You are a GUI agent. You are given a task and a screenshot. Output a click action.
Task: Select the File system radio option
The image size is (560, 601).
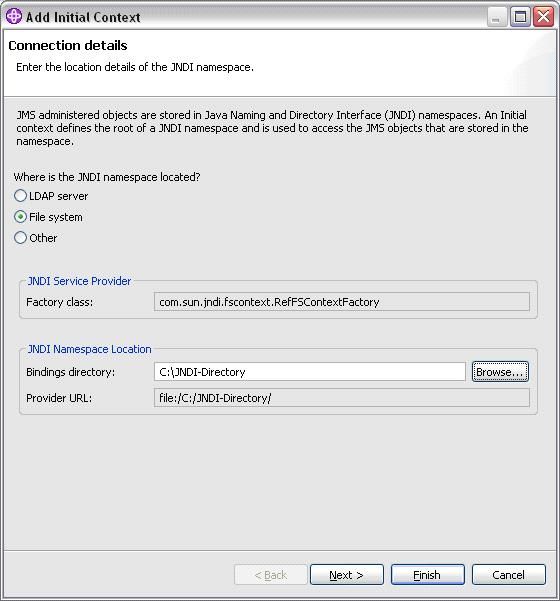[x=20, y=217]
